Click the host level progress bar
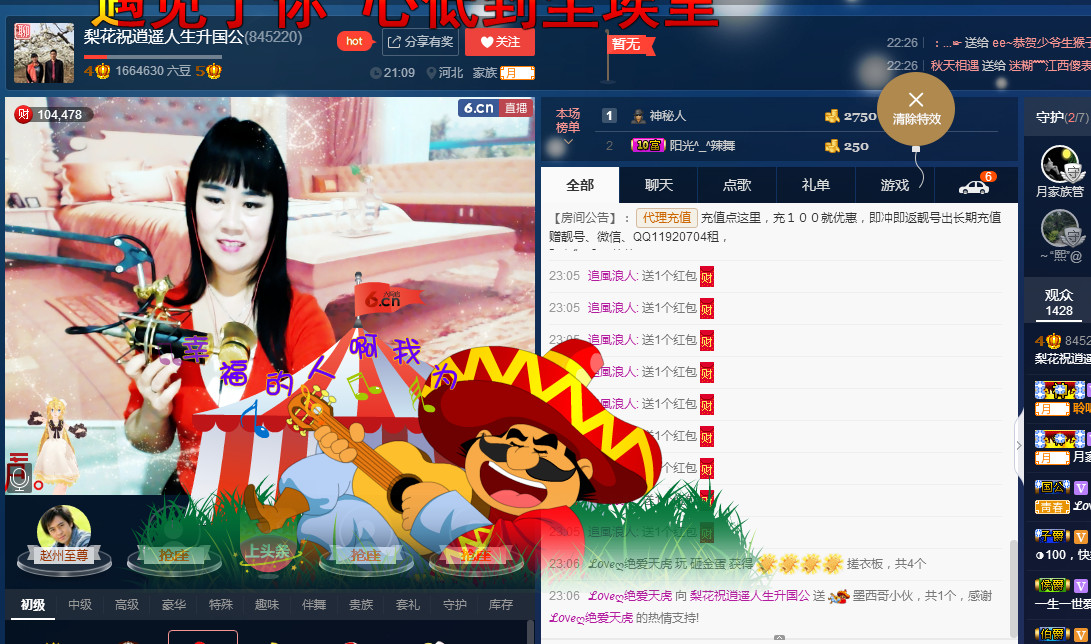Viewport: 1091px width, 644px height. coord(152,56)
